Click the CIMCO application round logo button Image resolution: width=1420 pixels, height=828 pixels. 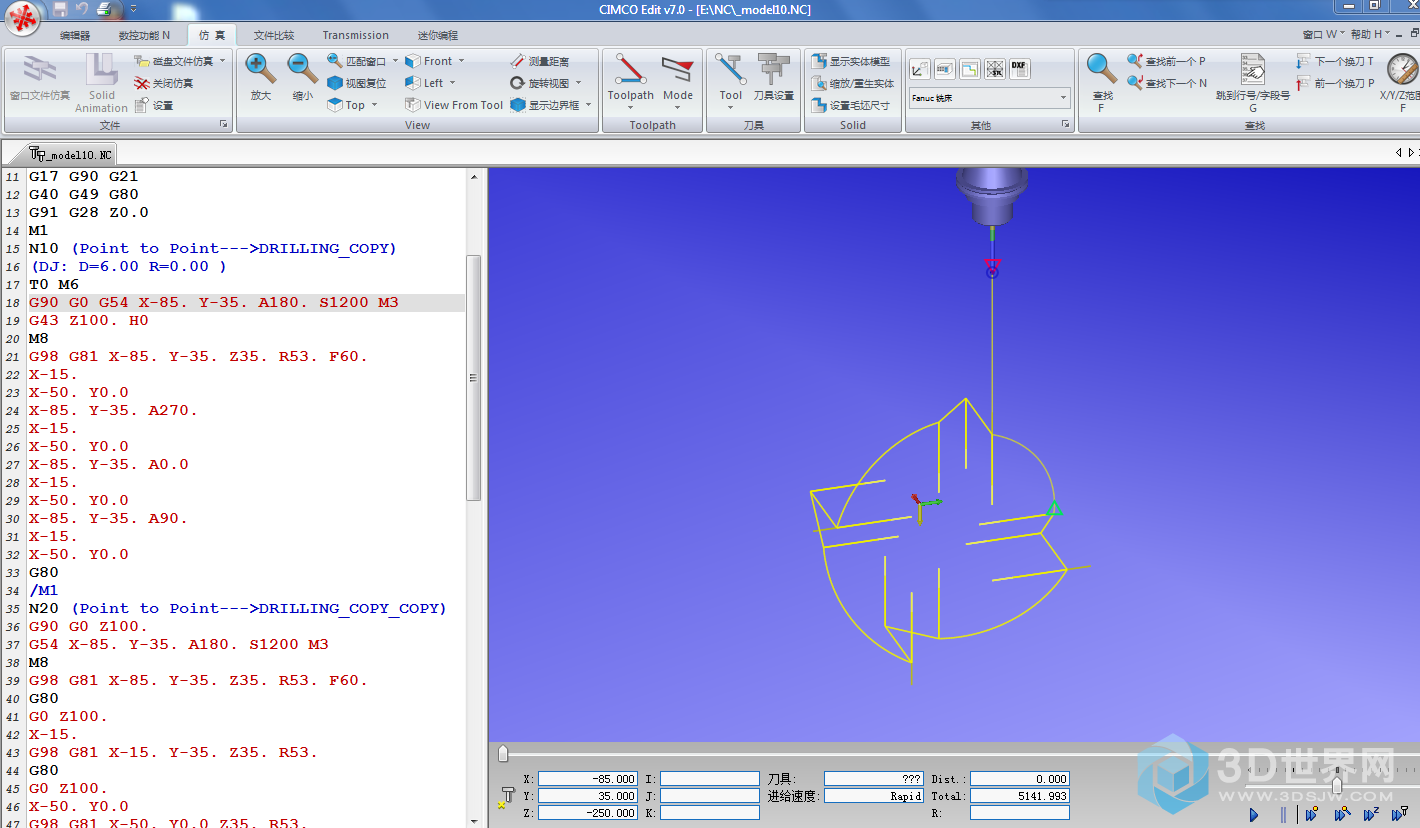pos(23,20)
